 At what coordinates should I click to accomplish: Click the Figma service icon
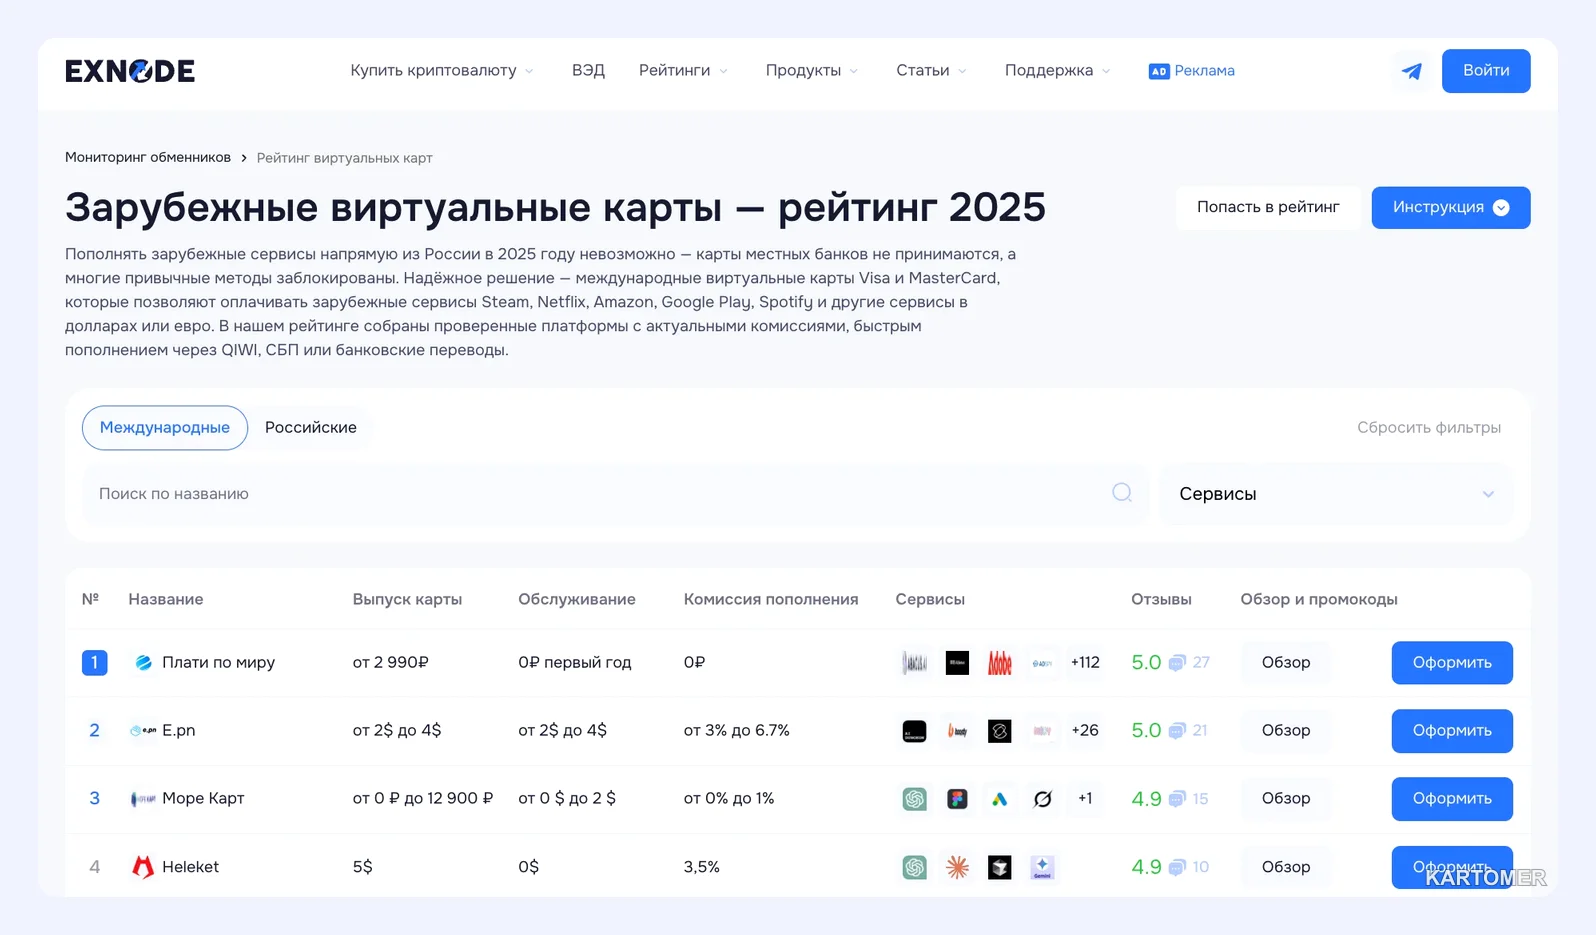point(958,799)
